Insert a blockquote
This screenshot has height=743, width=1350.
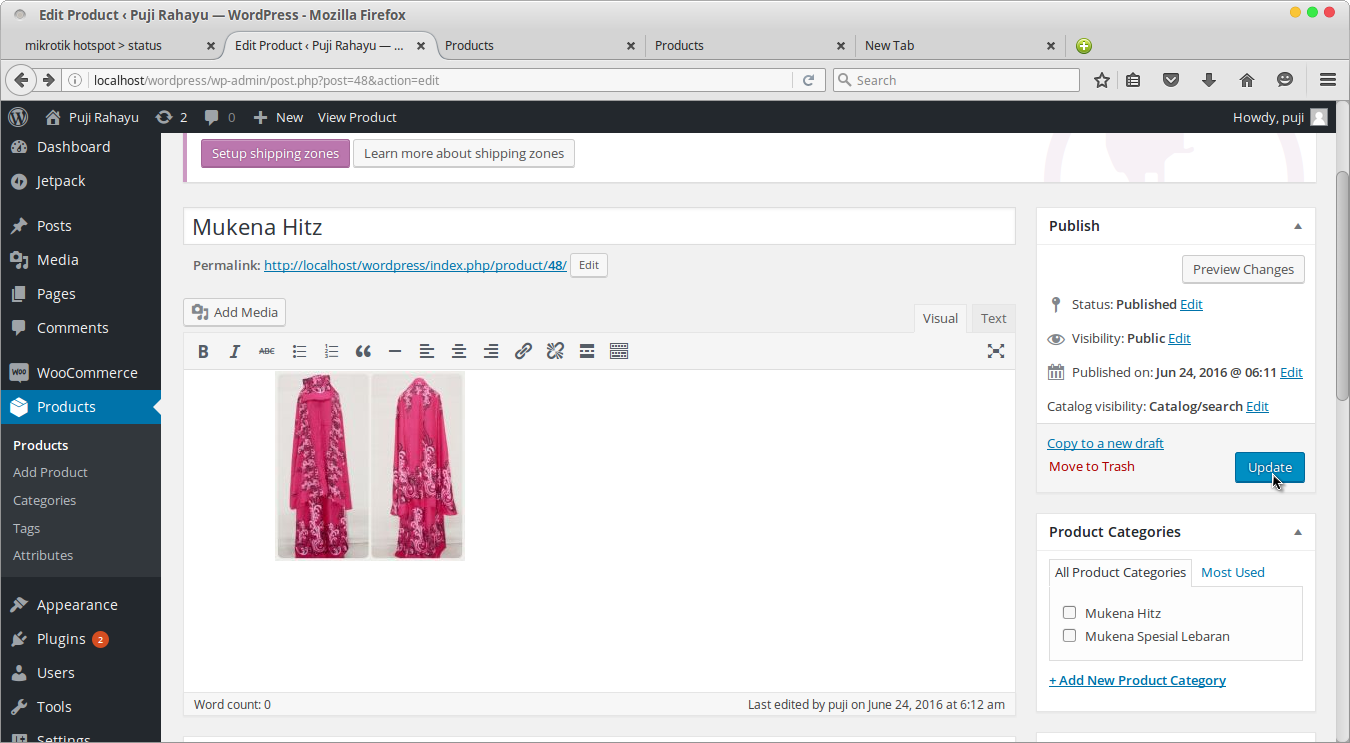click(x=363, y=351)
